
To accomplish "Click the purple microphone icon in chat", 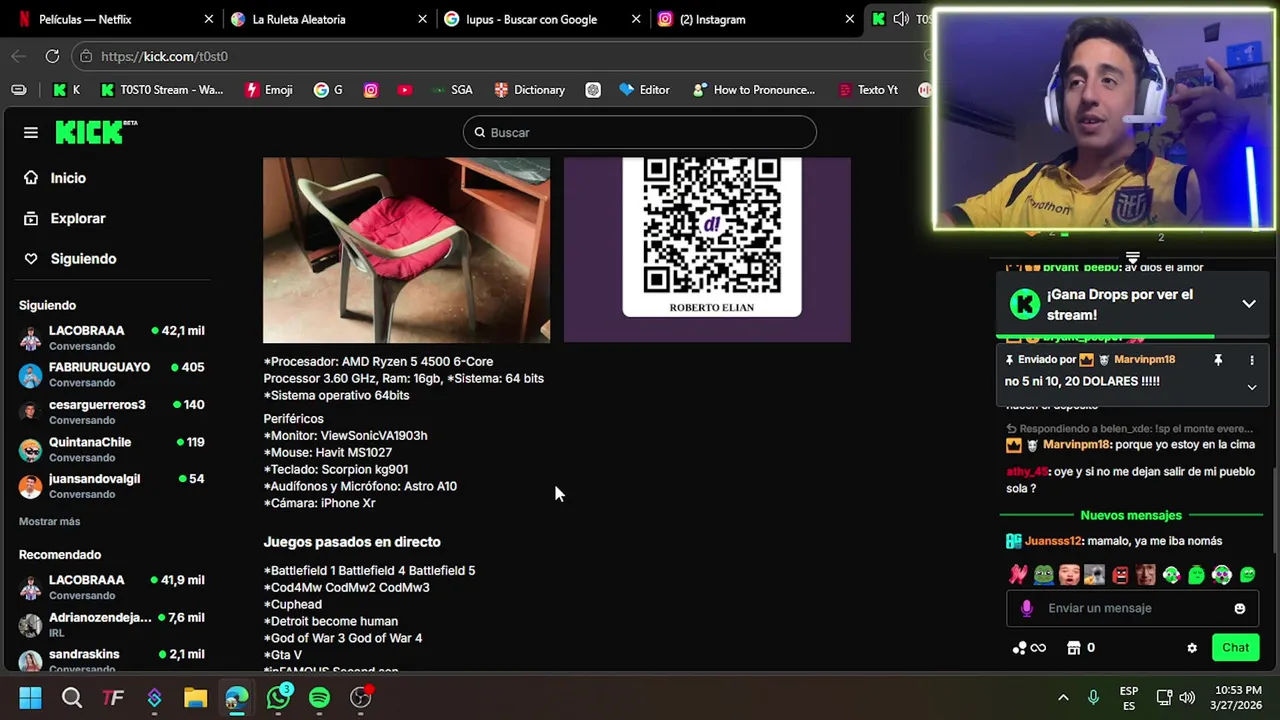I will [x=1027, y=608].
